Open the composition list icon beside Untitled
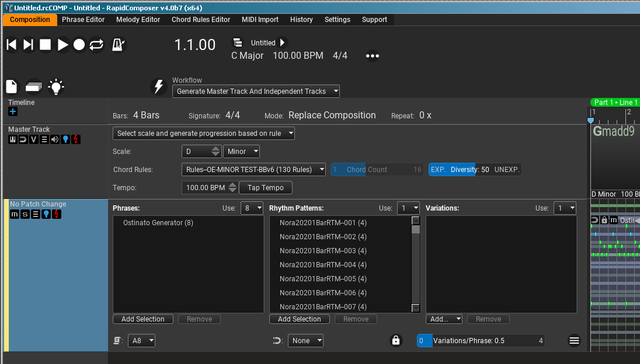 [238, 42]
